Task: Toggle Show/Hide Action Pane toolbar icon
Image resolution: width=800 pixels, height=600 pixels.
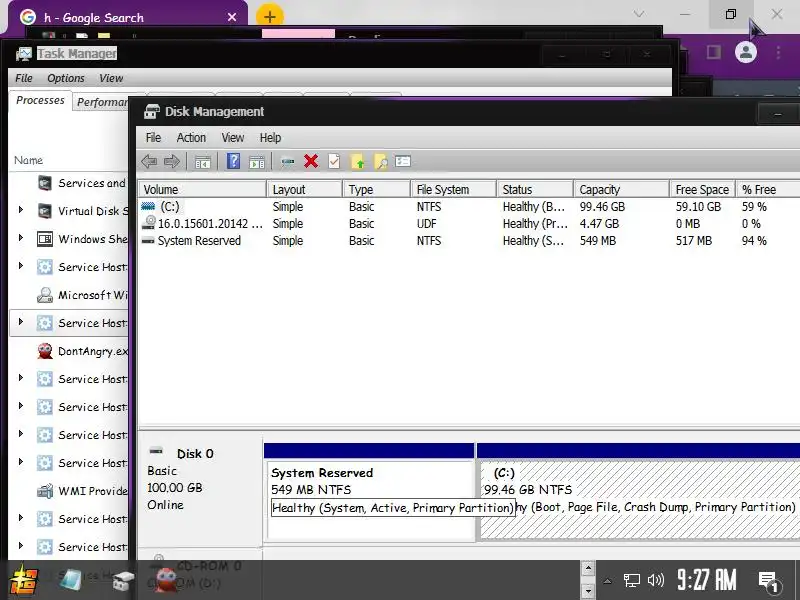Action: click(x=257, y=162)
